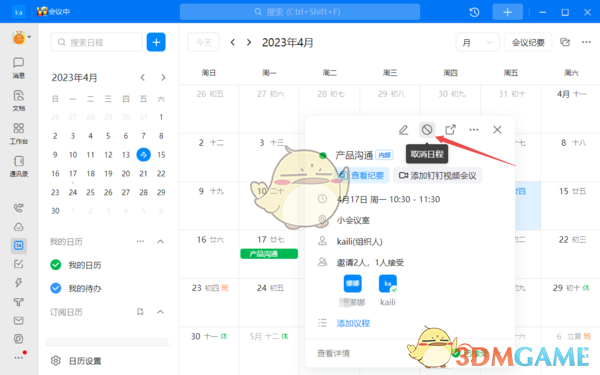Screen dimensions: 600x375
Task: Toggle the 我的日历 calendar checkbox
Action: click(56, 265)
